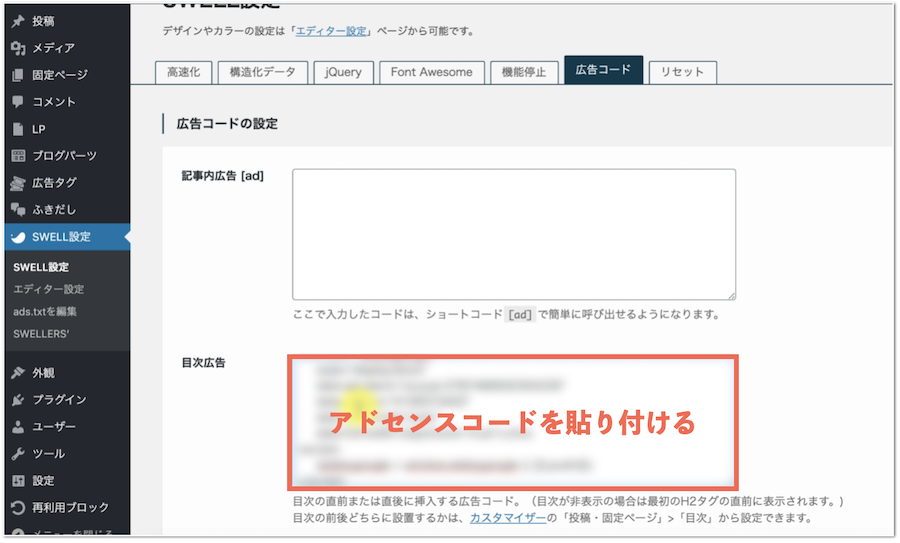Open the 設定 settings menu item
Viewport: 900px width, 543px height.
[x=43, y=481]
